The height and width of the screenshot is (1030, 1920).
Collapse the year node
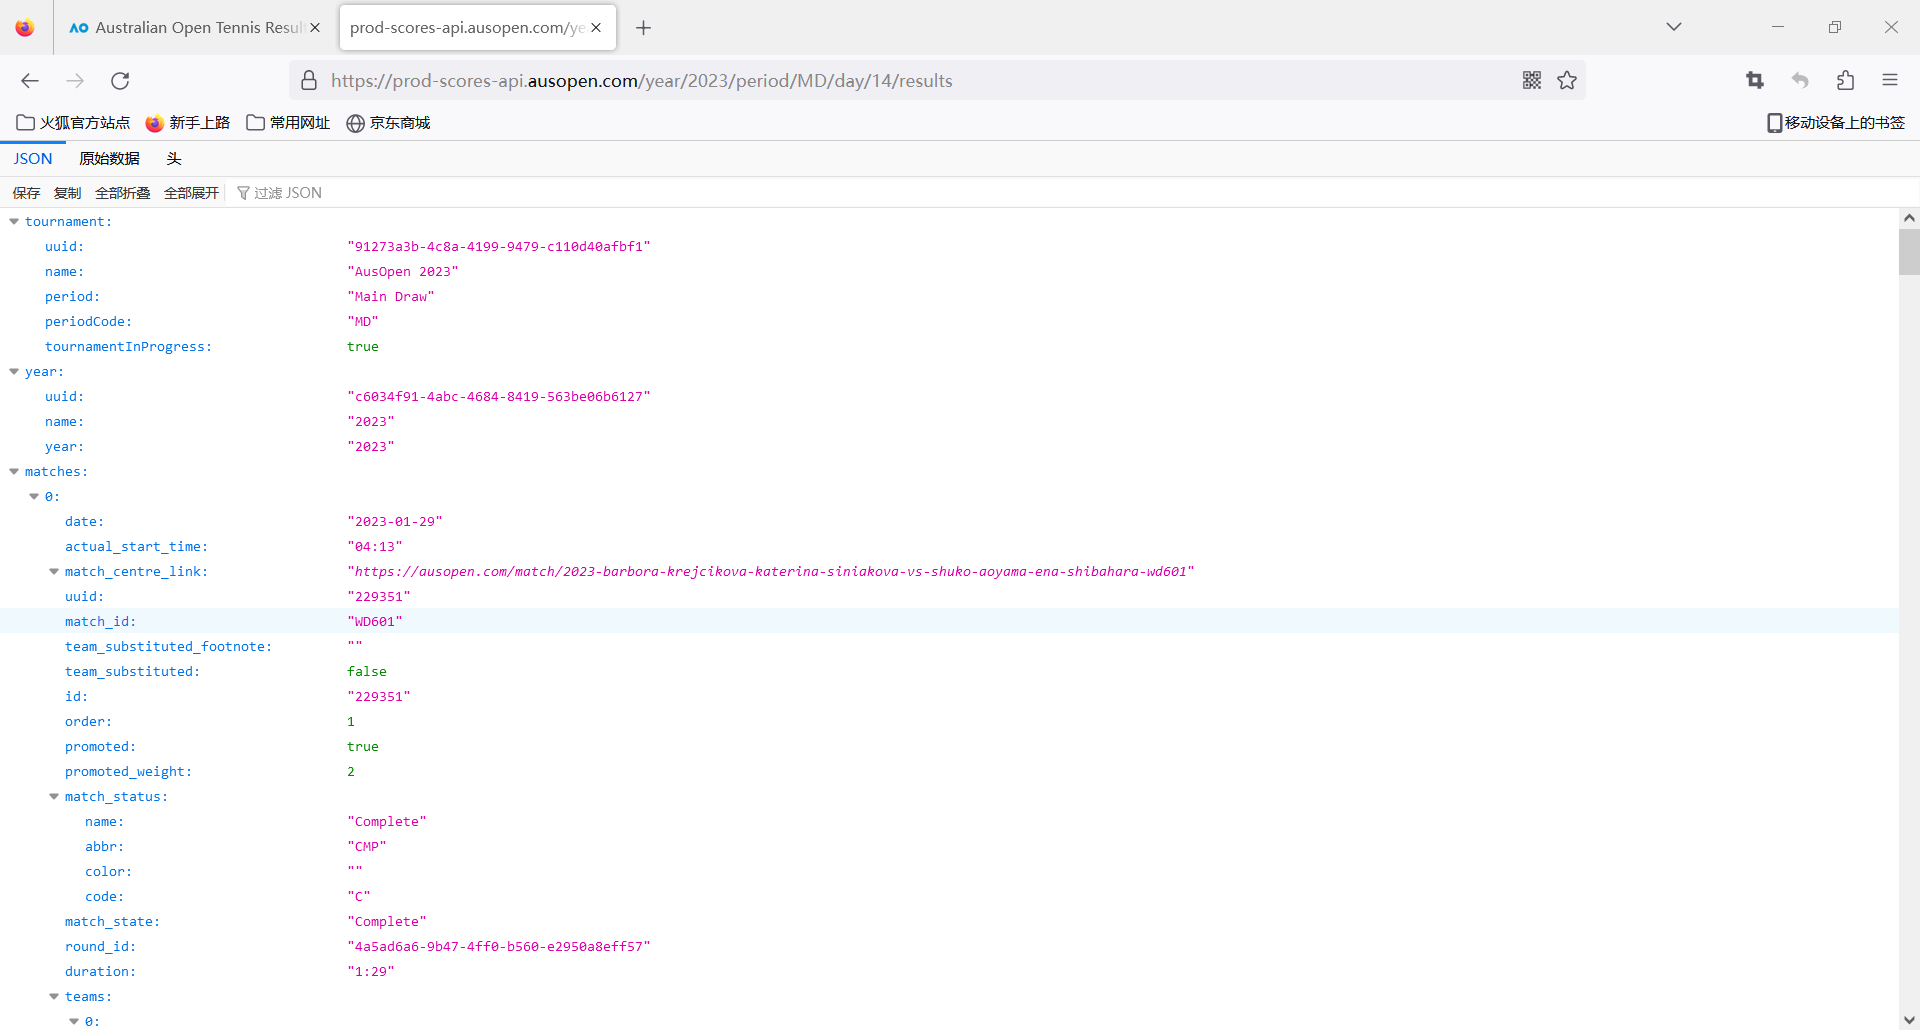coord(14,372)
